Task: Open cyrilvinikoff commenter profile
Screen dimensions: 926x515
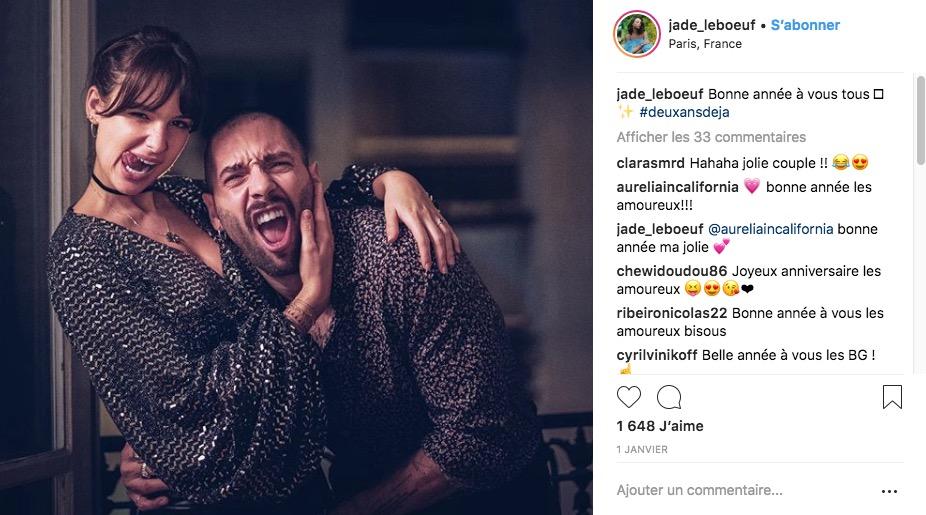Action: (x=657, y=355)
